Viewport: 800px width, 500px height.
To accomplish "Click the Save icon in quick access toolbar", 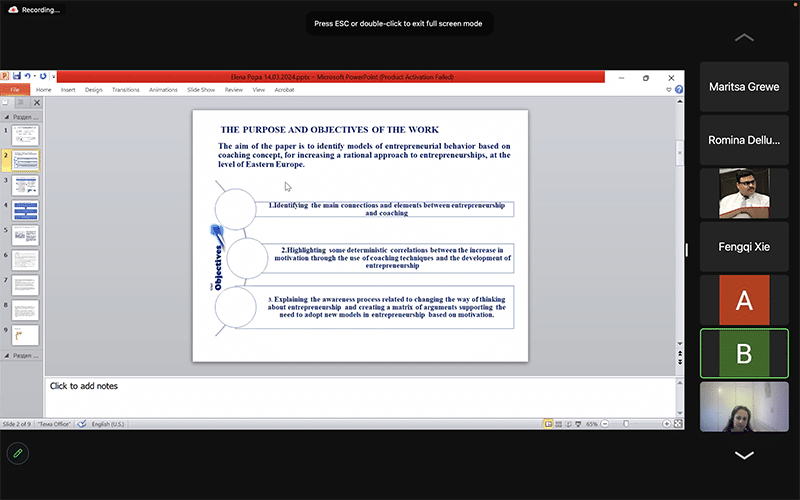I will coord(17,76).
